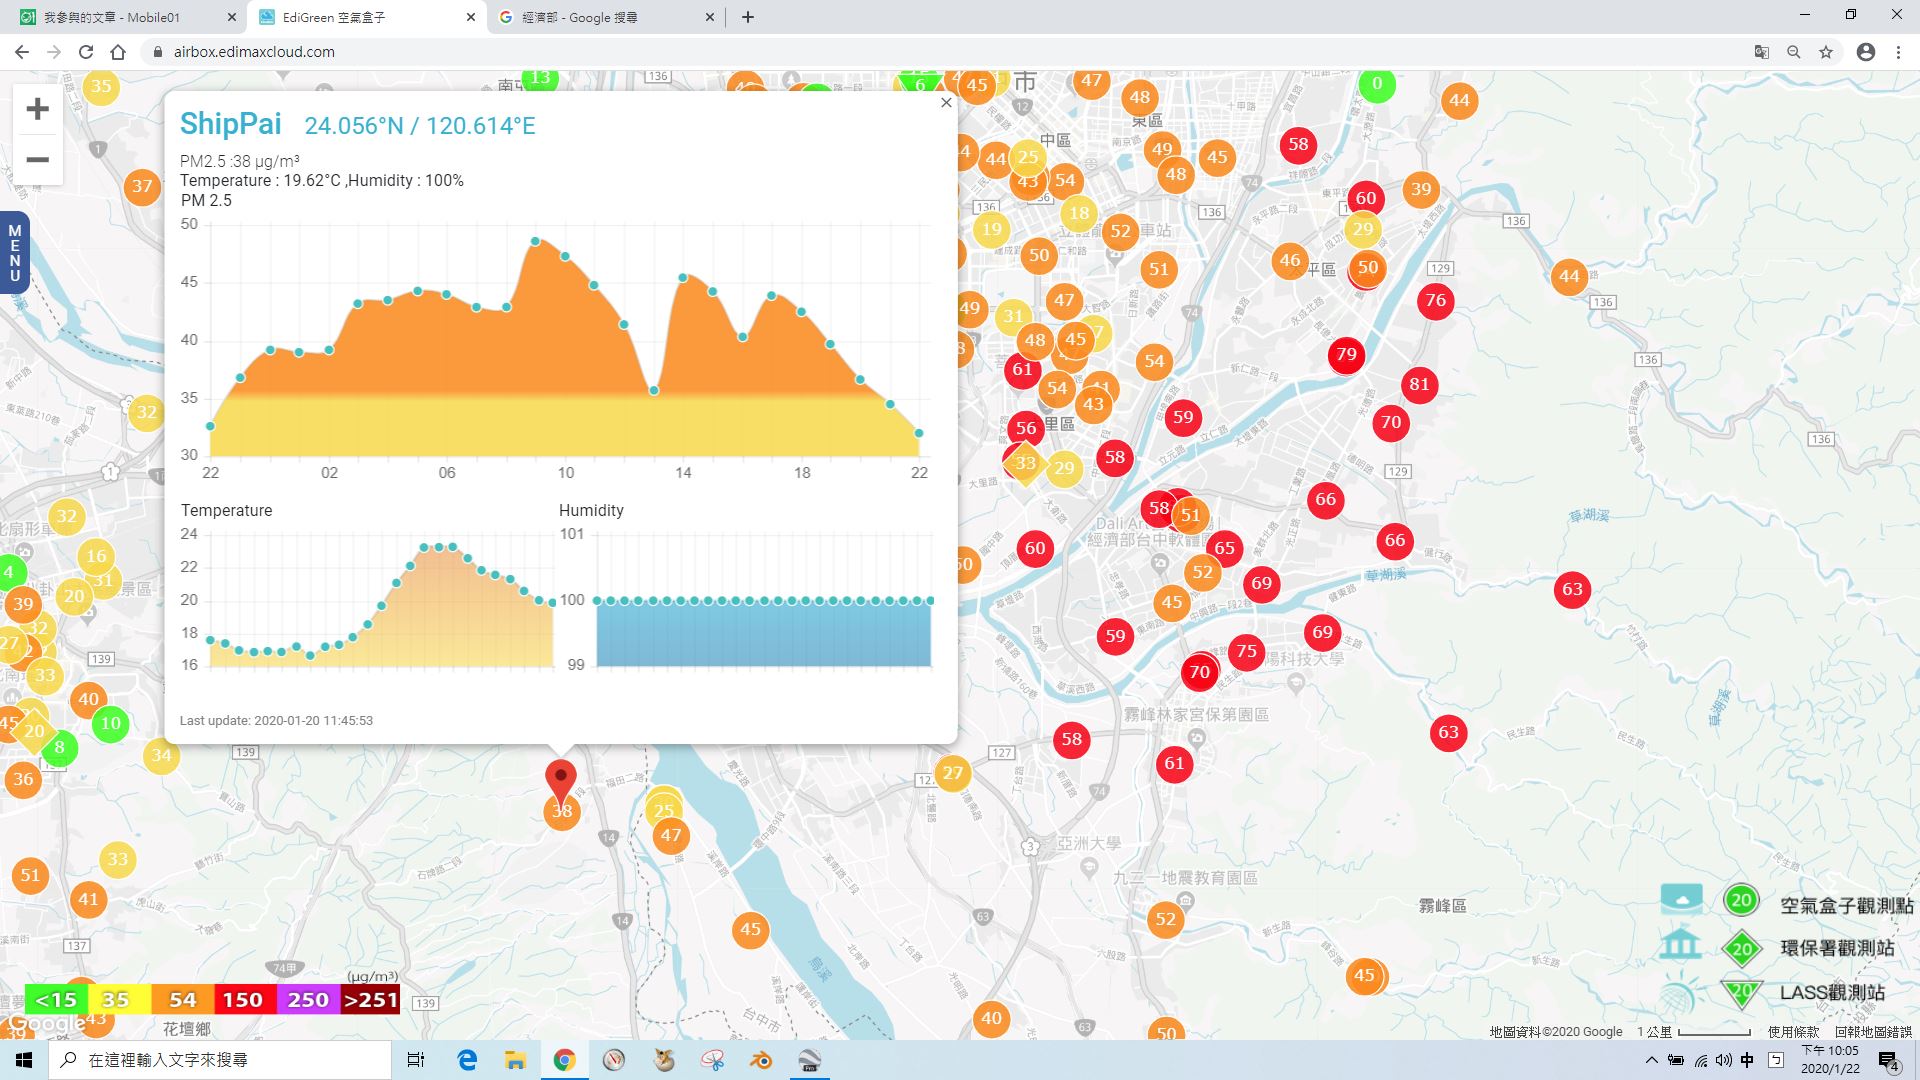Open the translate page icon
Screen dimensions: 1920x1080
(x=1762, y=52)
